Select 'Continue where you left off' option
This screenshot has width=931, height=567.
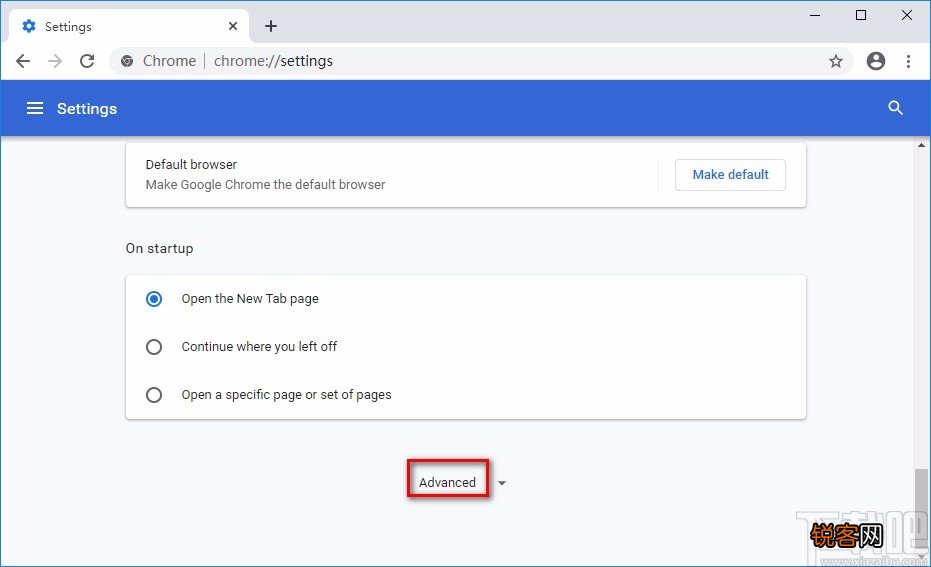point(154,347)
